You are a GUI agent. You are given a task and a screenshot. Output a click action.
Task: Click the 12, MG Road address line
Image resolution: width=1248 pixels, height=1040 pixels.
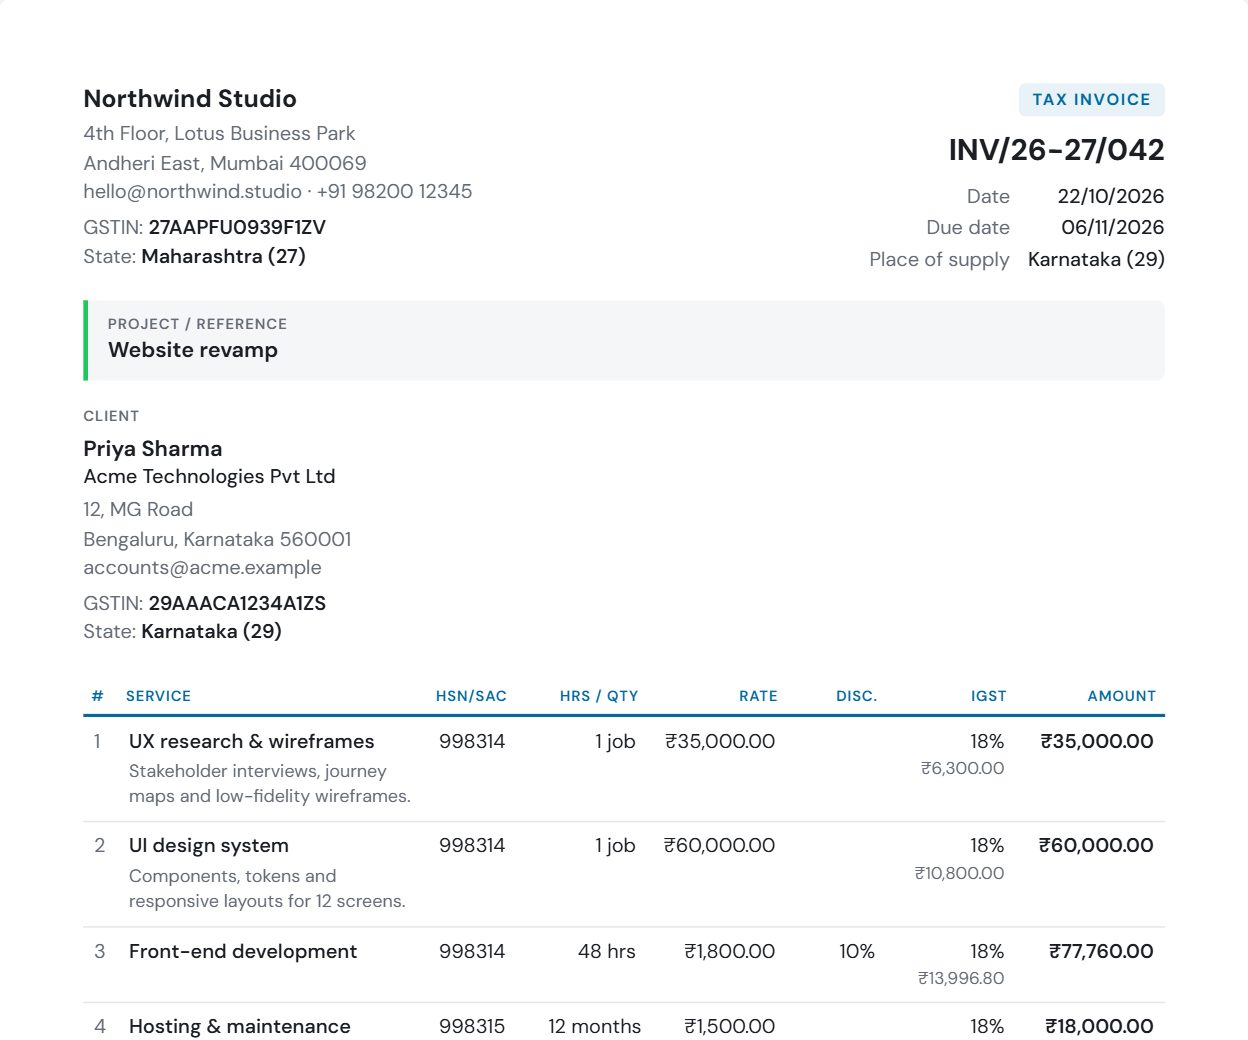click(x=138, y=509)
